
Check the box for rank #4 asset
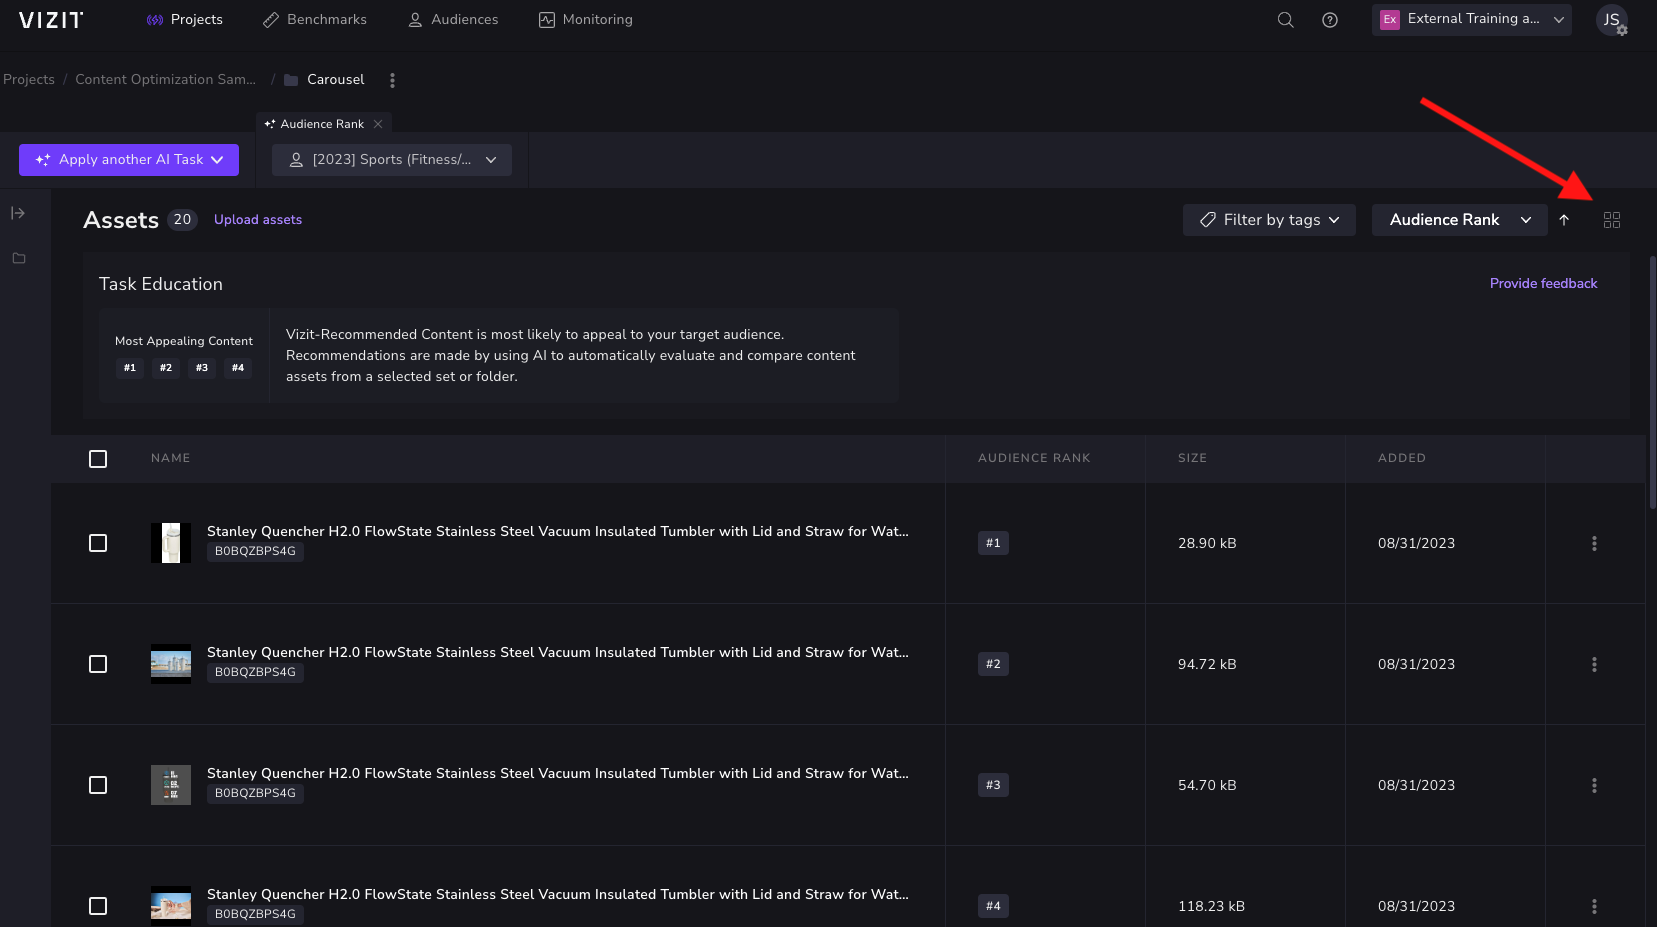[98, 906]
